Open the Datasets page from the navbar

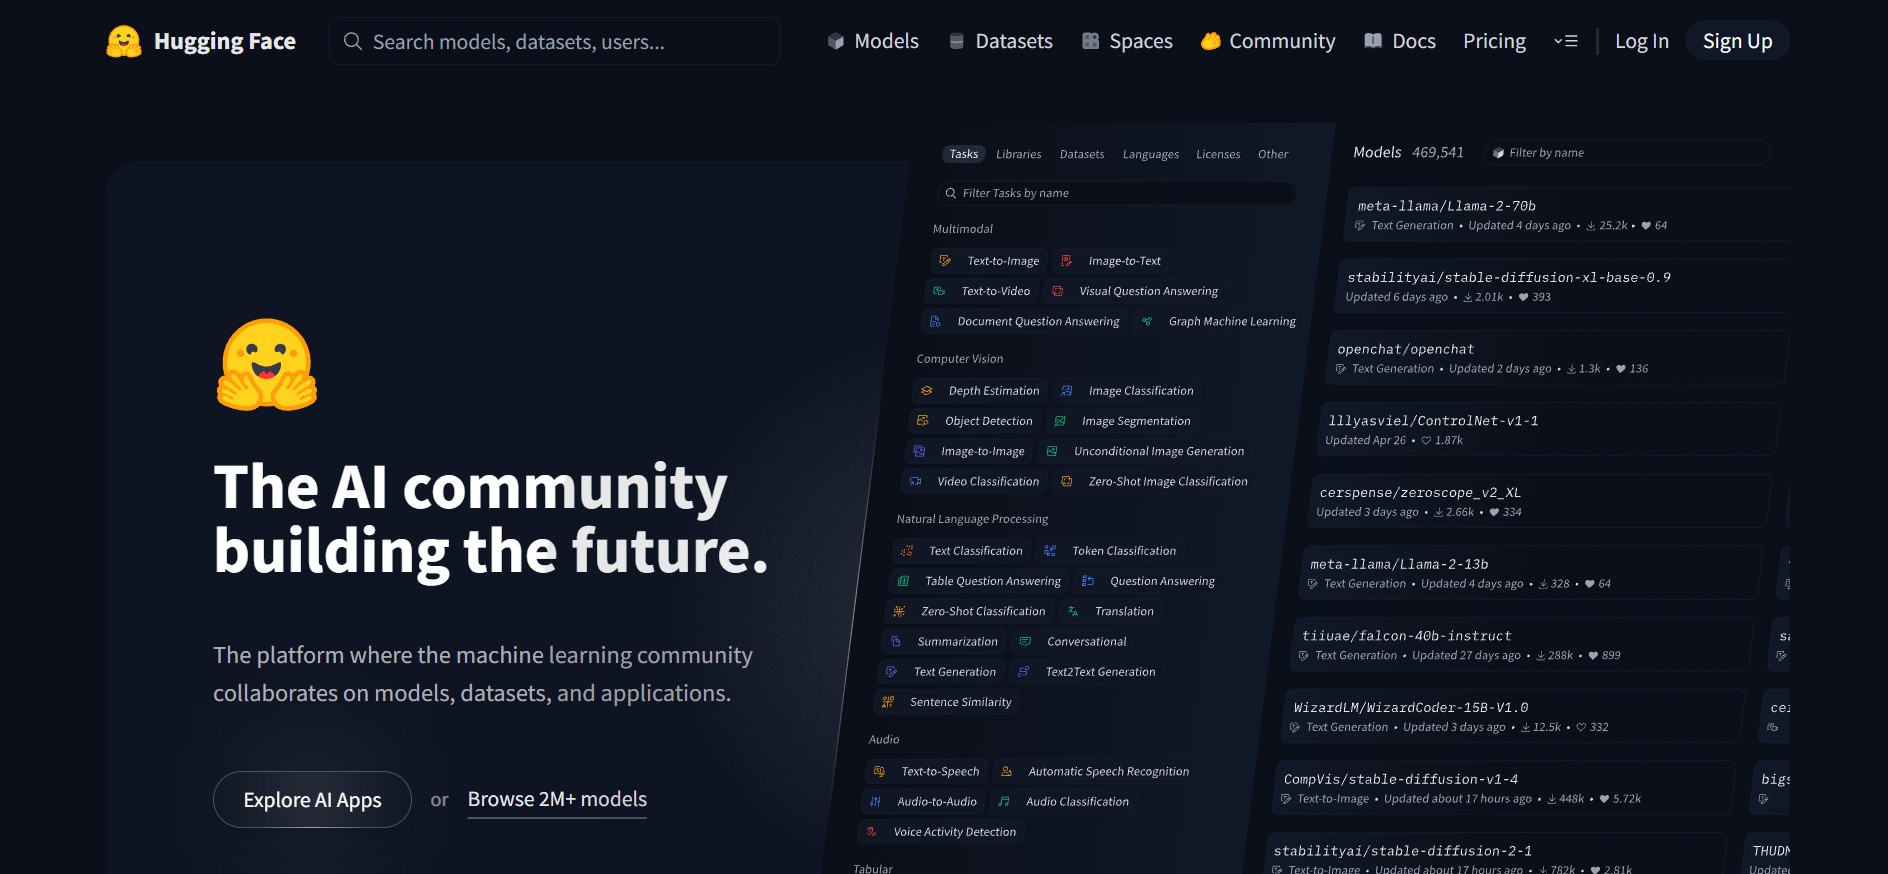coord(1001,41)
